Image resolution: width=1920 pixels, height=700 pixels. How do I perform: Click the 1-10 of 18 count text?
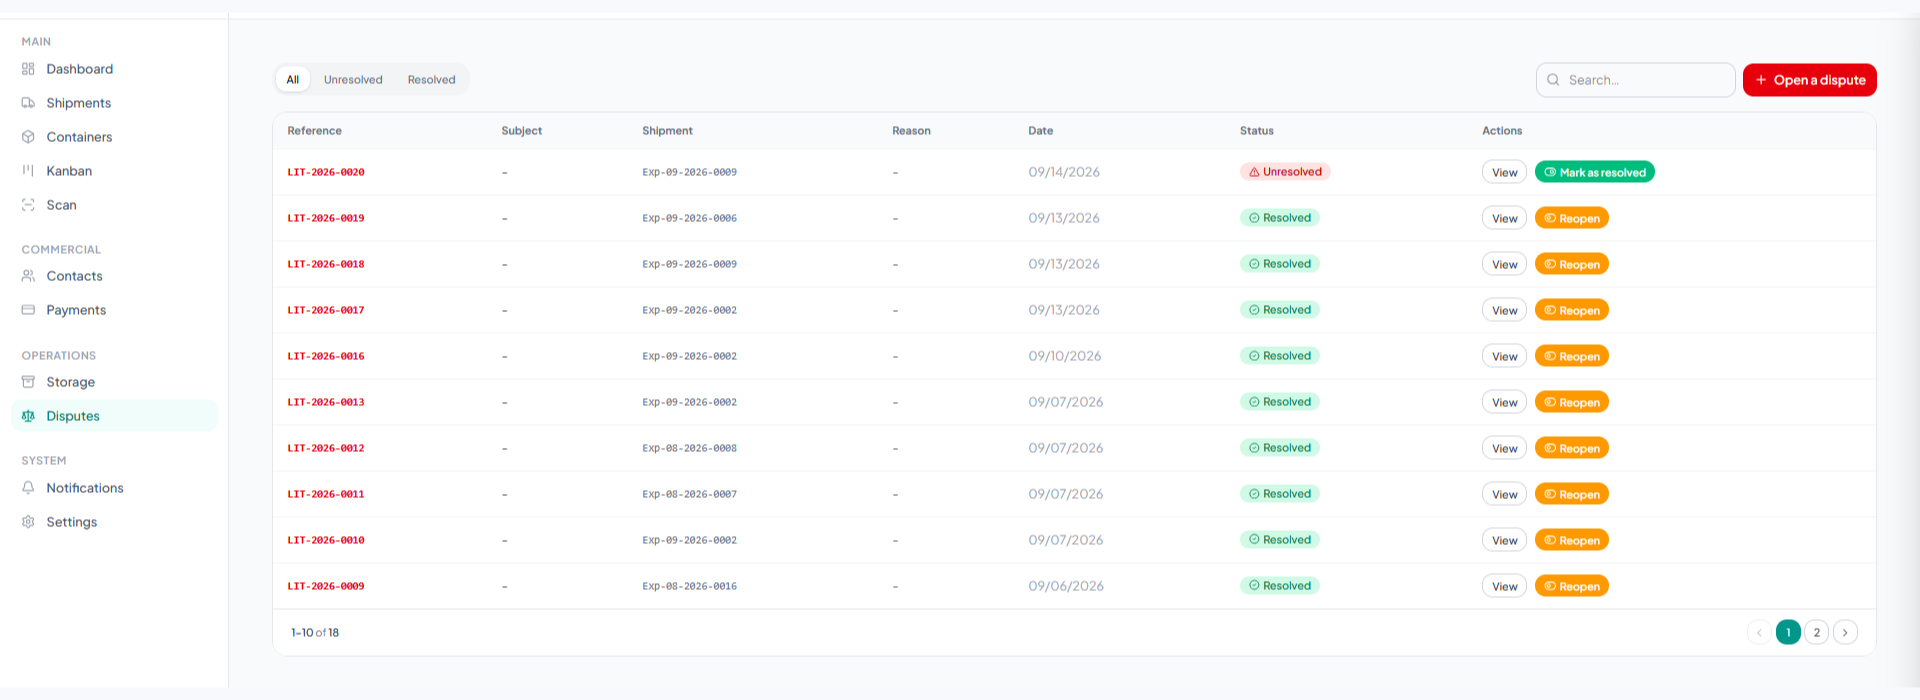(x=315, y=632)
